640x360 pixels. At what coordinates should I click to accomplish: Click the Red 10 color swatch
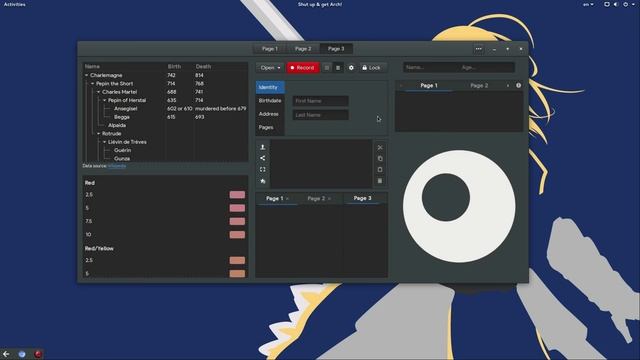[237, 235]
